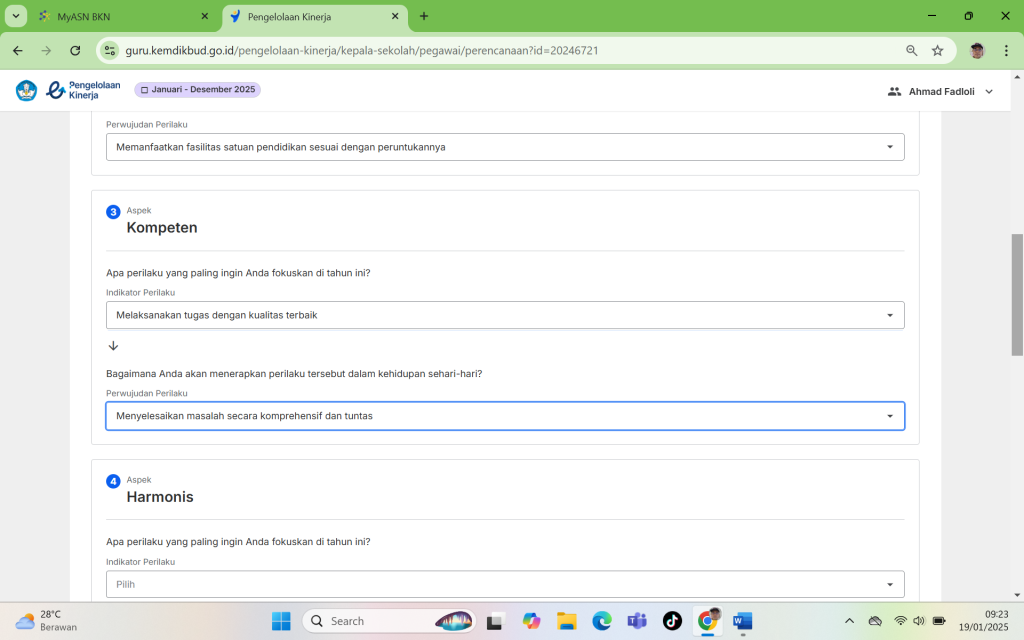Expand the Kompeten Perwujudan Perilaku dropdown
Screen dimensions: 1024x640
coord(505,416)
